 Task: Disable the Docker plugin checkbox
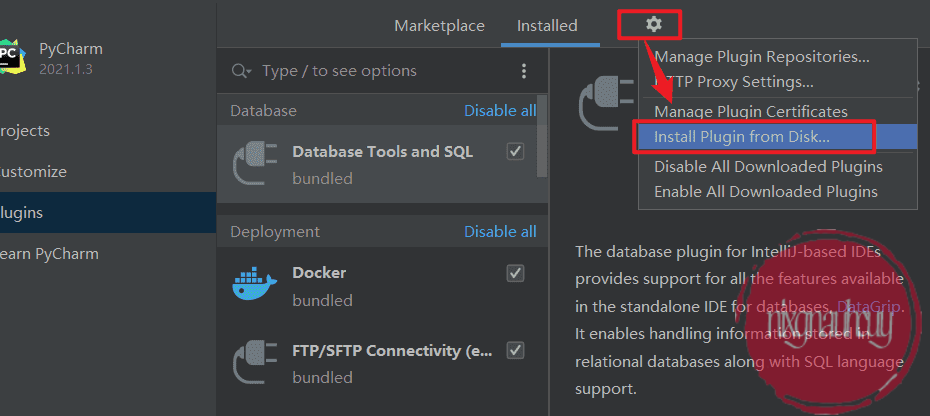516,272
